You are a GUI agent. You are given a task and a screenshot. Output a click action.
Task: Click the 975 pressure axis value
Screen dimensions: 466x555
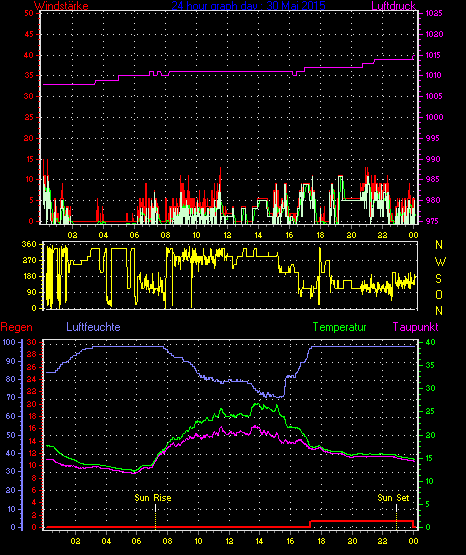[x=433, y=221]
